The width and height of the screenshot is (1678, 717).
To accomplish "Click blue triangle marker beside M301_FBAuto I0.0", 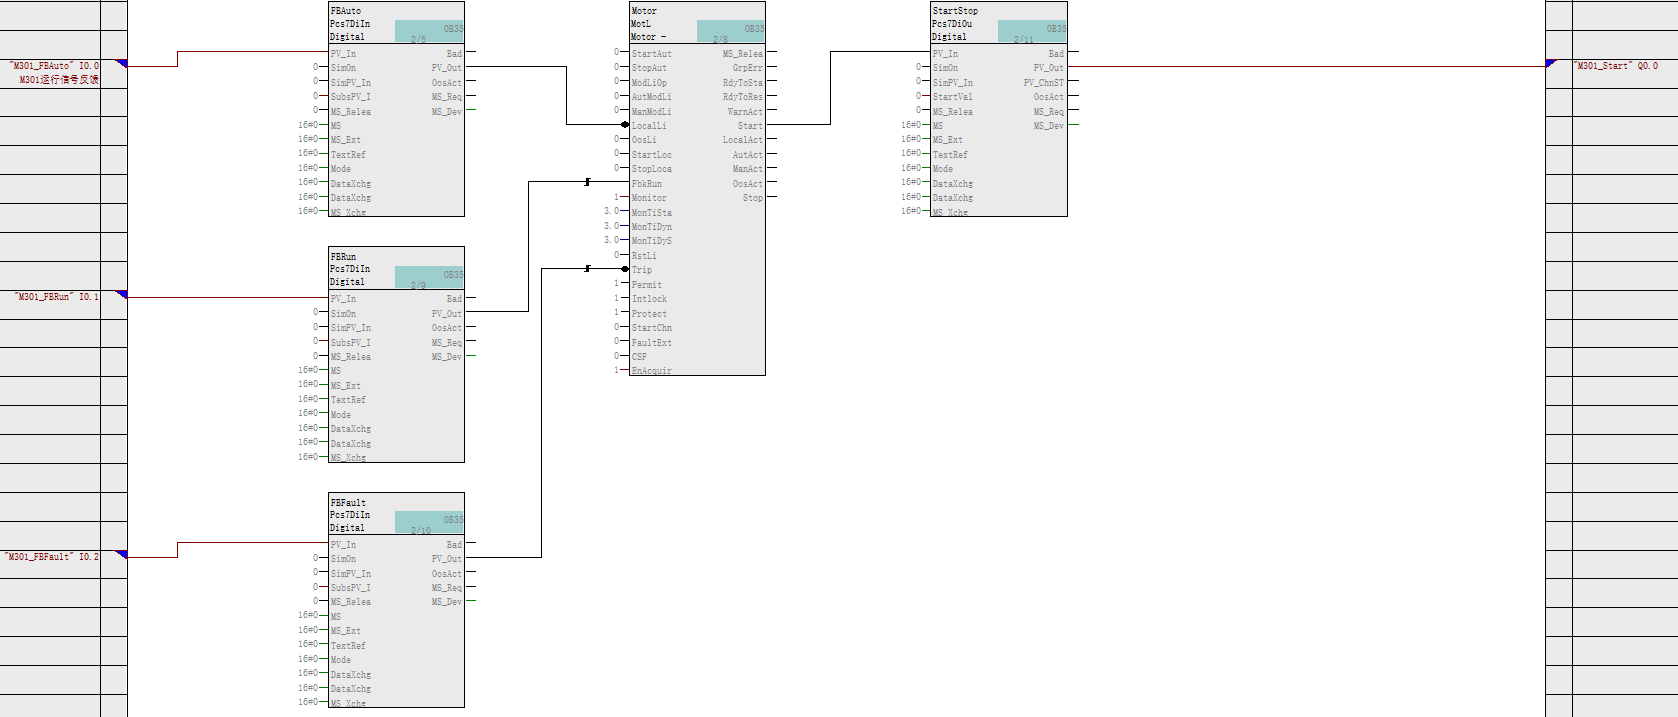I will [122, 64].
